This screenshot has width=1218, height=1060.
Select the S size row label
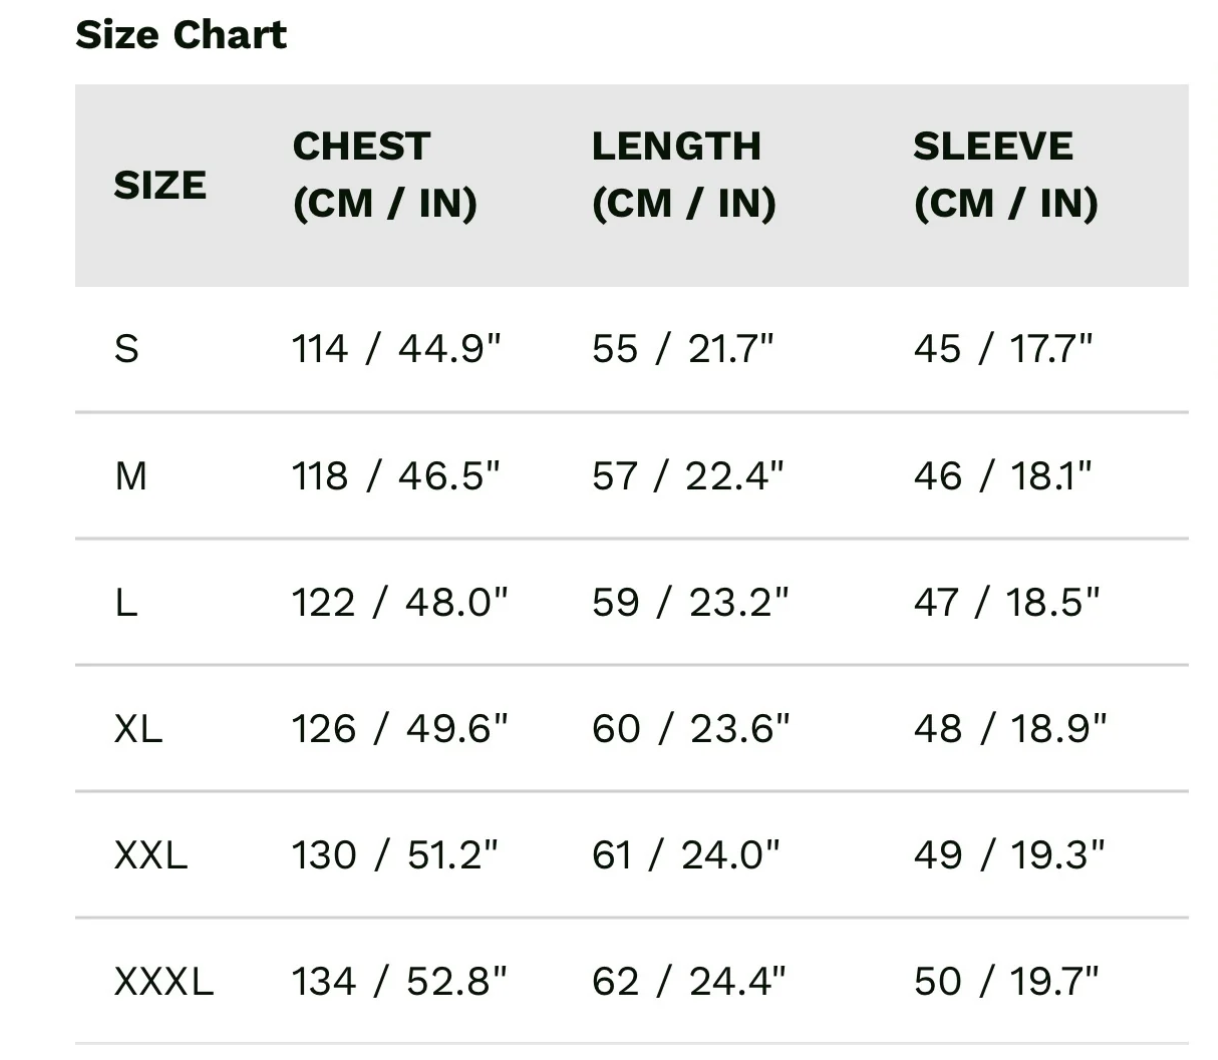coord(127,349)
